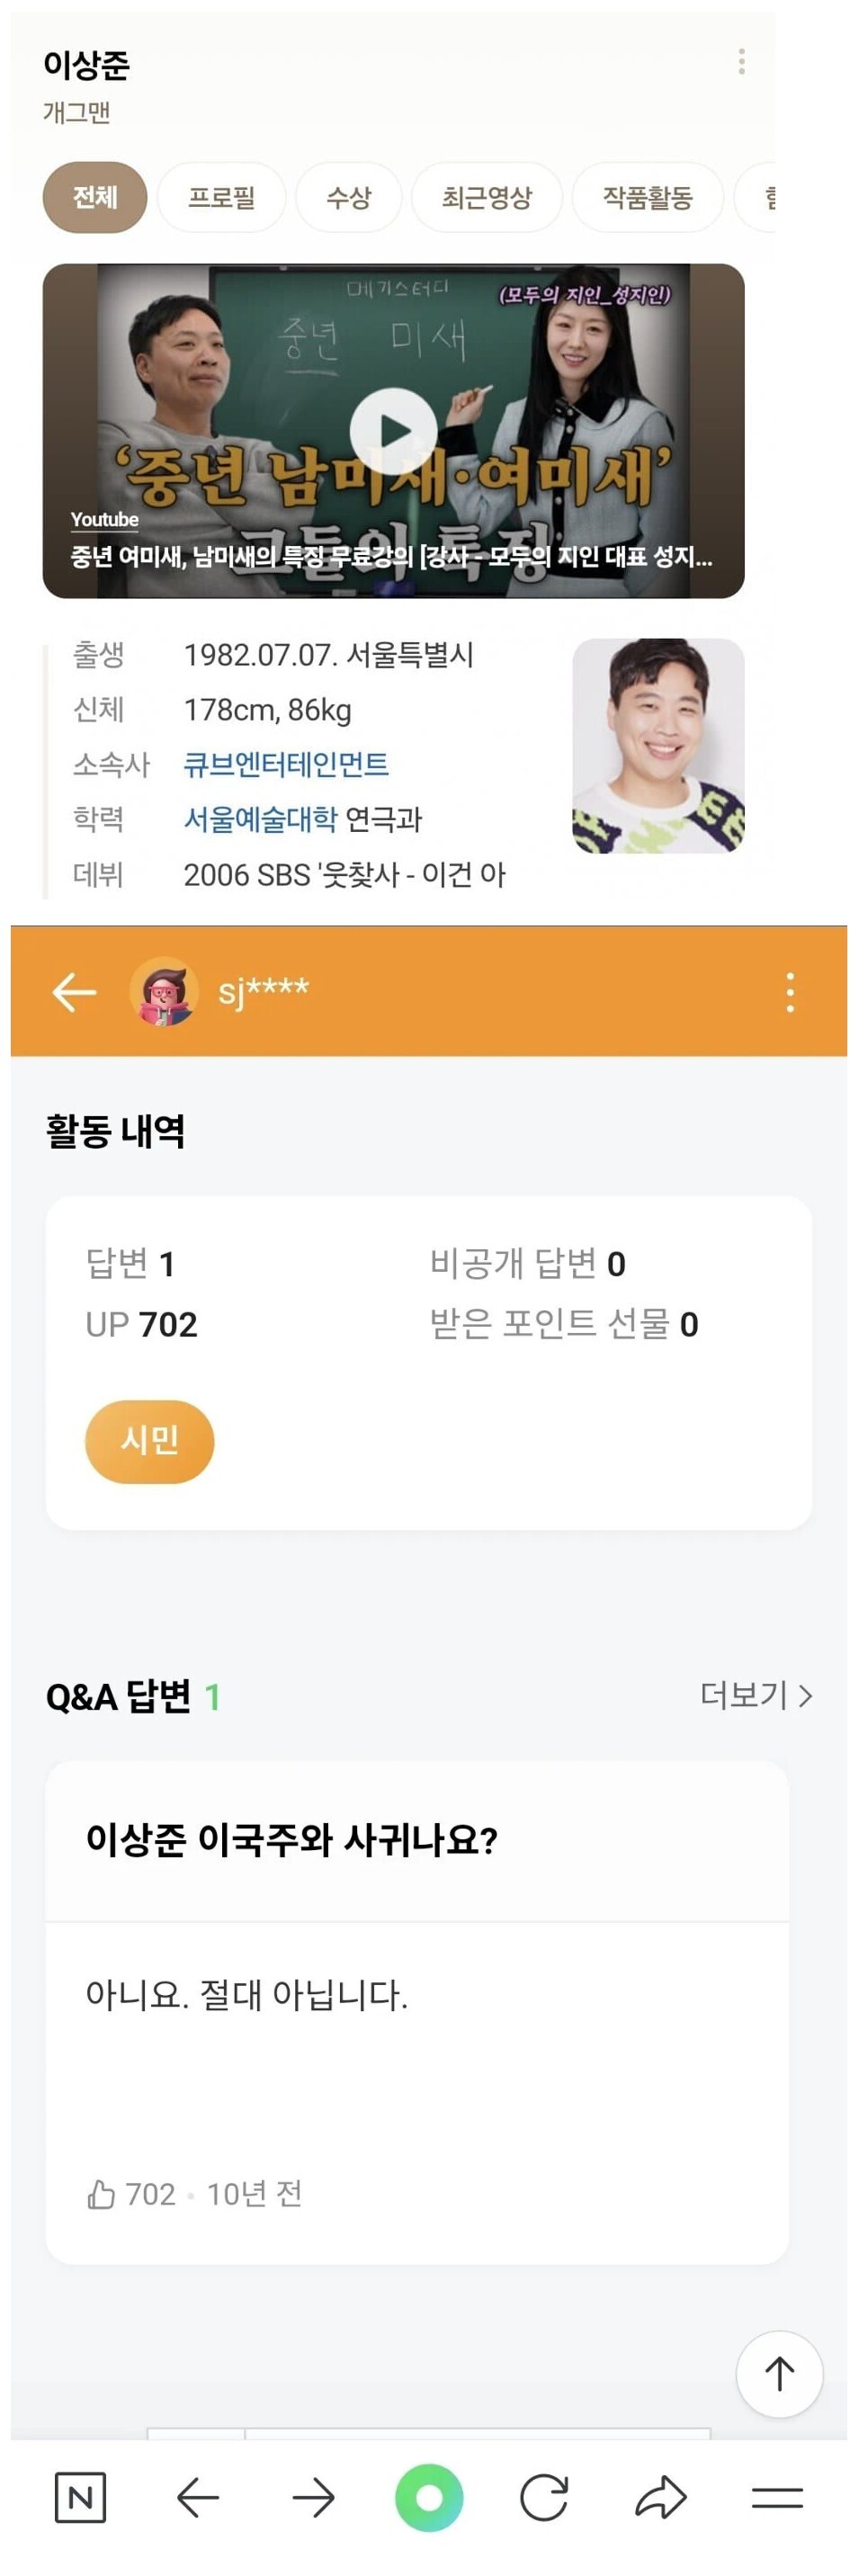Go forward with the browser forward arrow
859x2576 pixels.
coord(314,2498)
